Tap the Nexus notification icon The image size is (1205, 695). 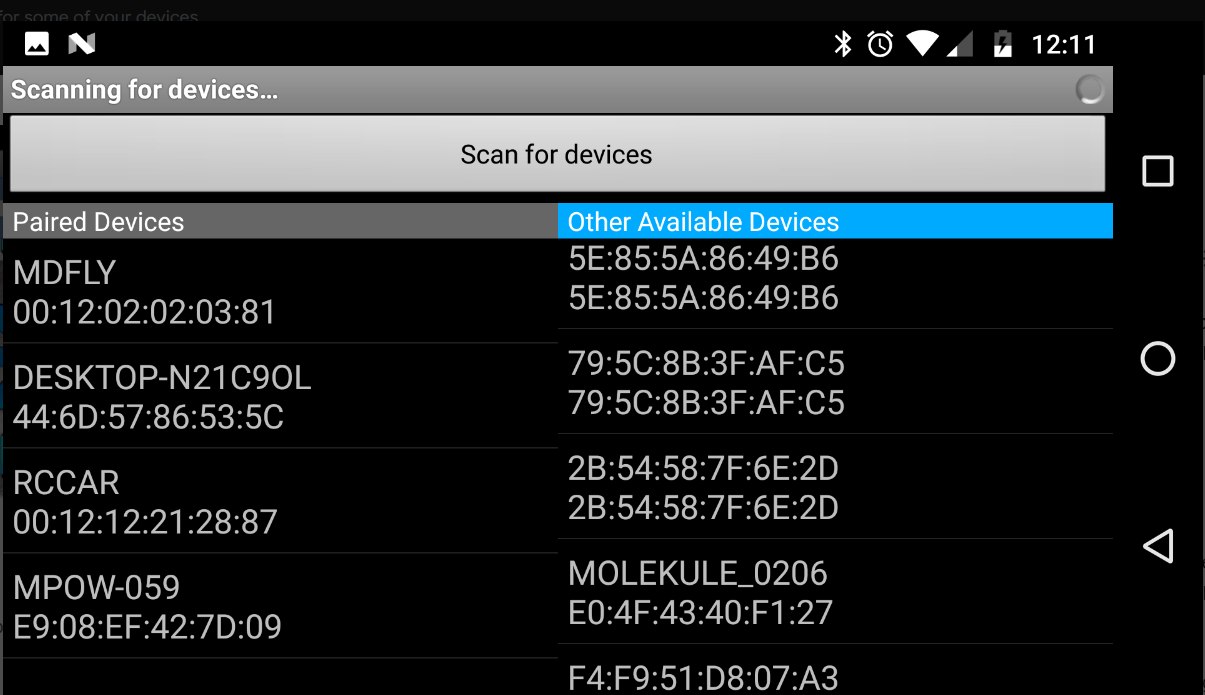point(80,43)
